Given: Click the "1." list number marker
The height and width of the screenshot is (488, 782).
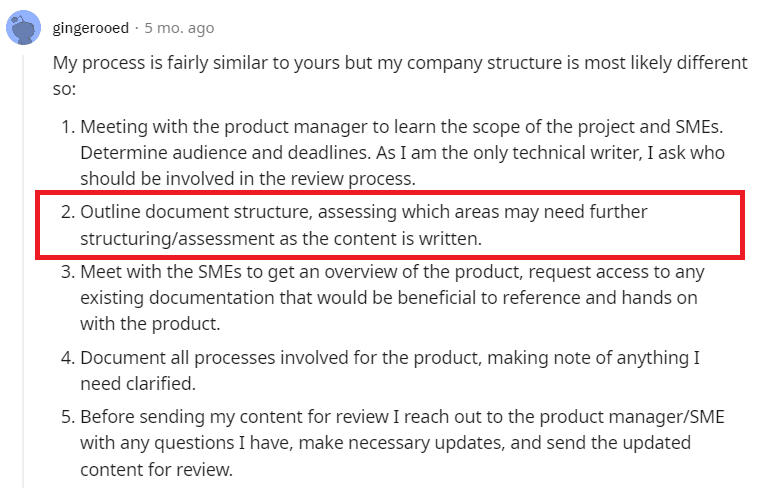Looking at the screenshot, I should 66,127.
